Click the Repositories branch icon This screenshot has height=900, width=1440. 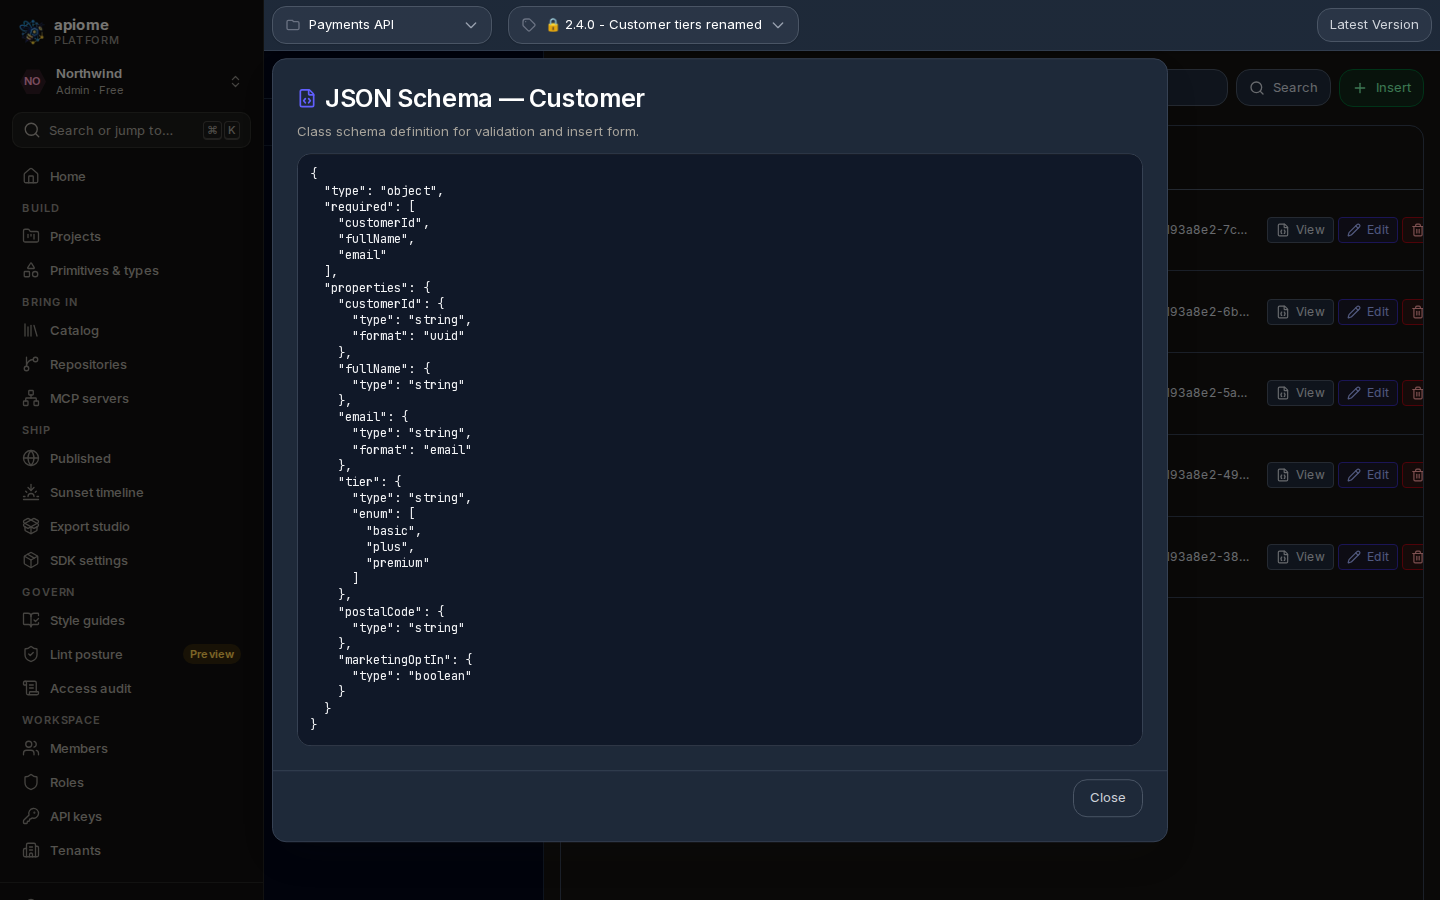(x=31, y=364)
